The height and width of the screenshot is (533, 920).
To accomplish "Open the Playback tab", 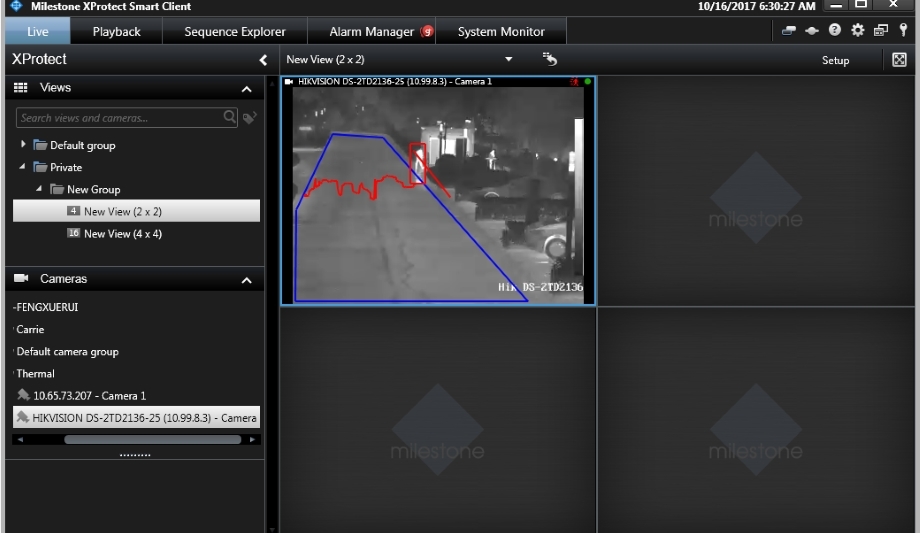I will click(x=116, y=32).
